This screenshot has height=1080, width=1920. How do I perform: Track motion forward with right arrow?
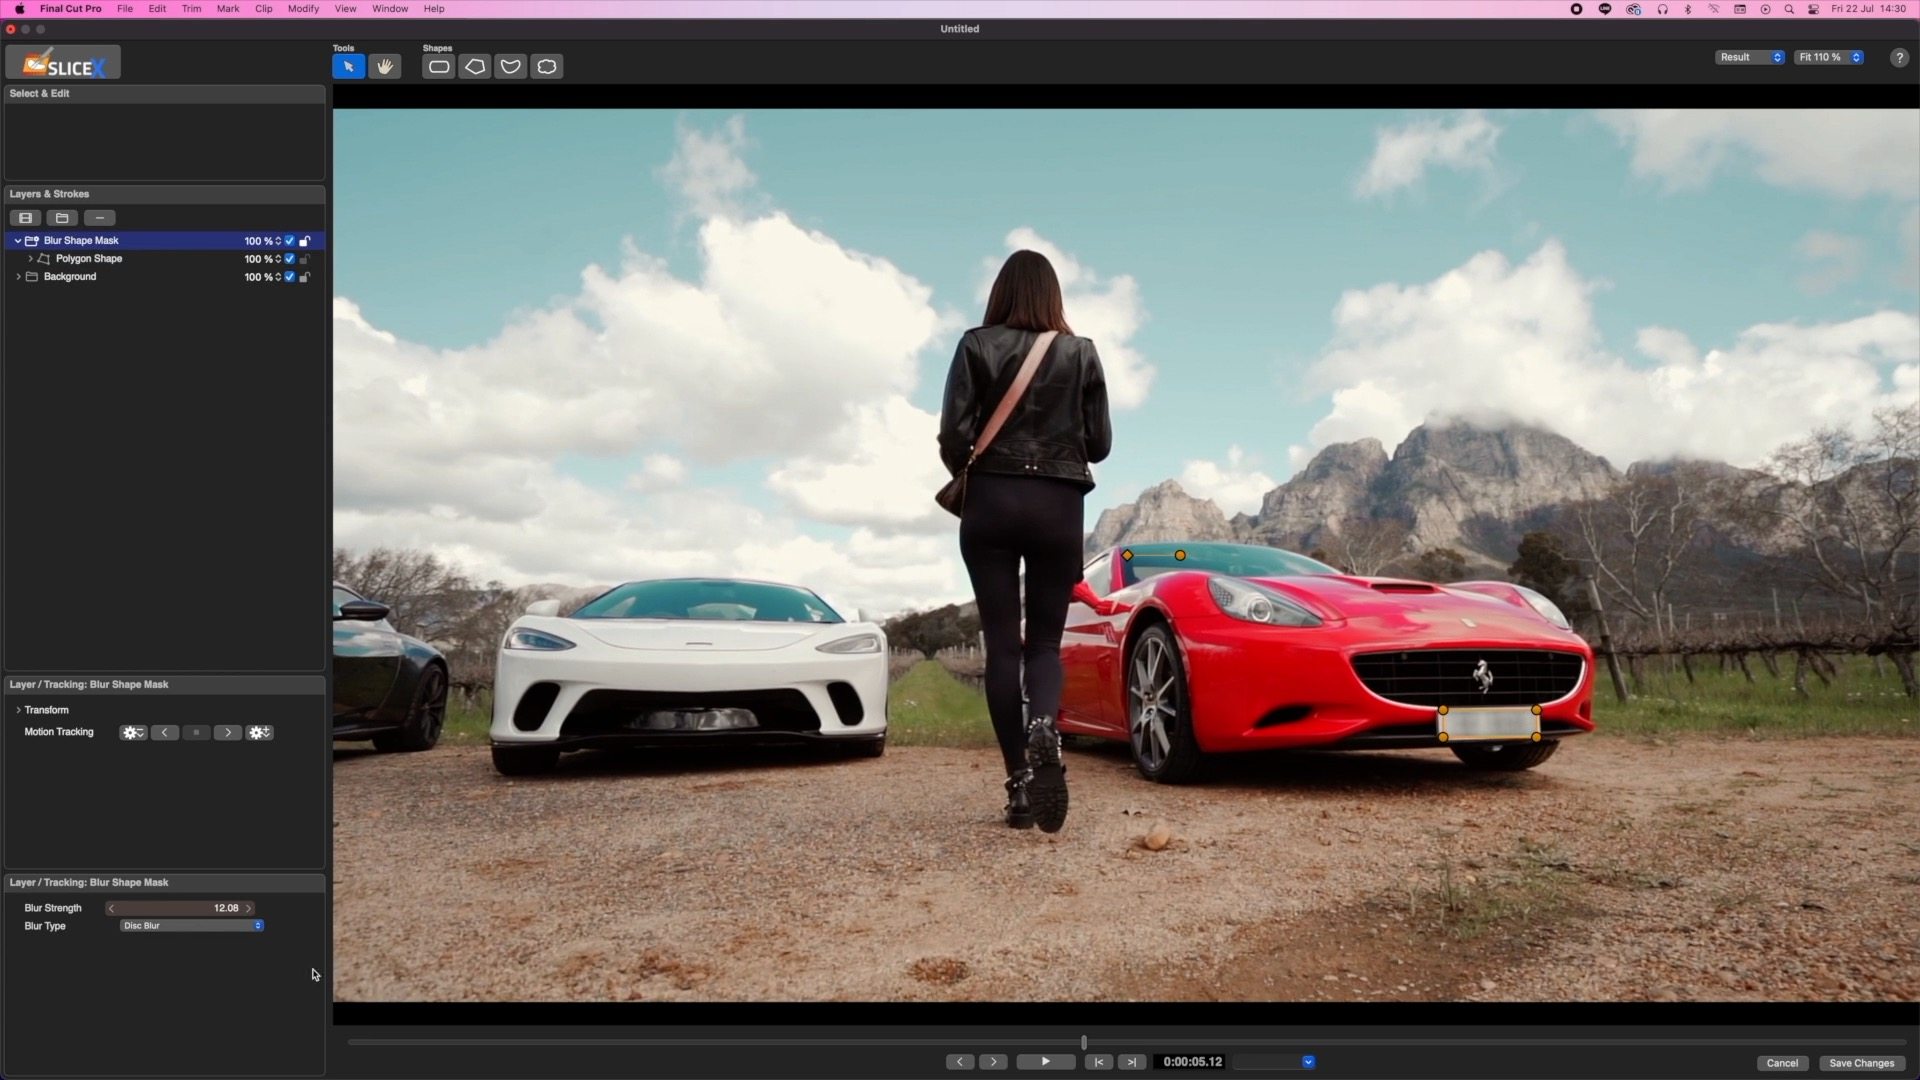point(228,733)
